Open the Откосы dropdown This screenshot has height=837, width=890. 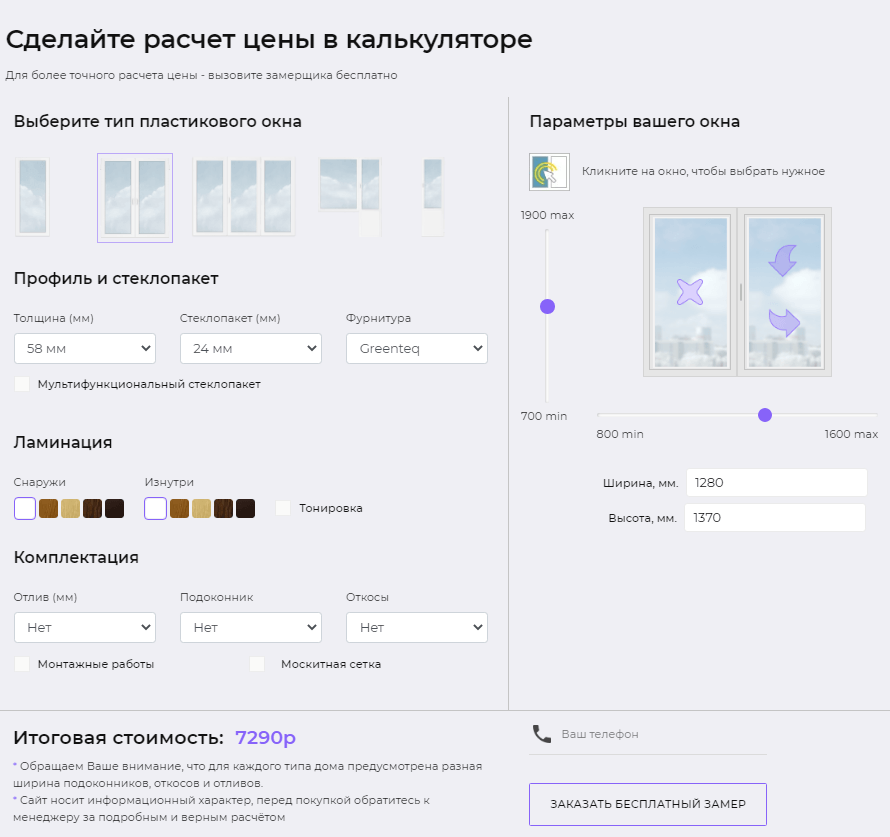417,628
